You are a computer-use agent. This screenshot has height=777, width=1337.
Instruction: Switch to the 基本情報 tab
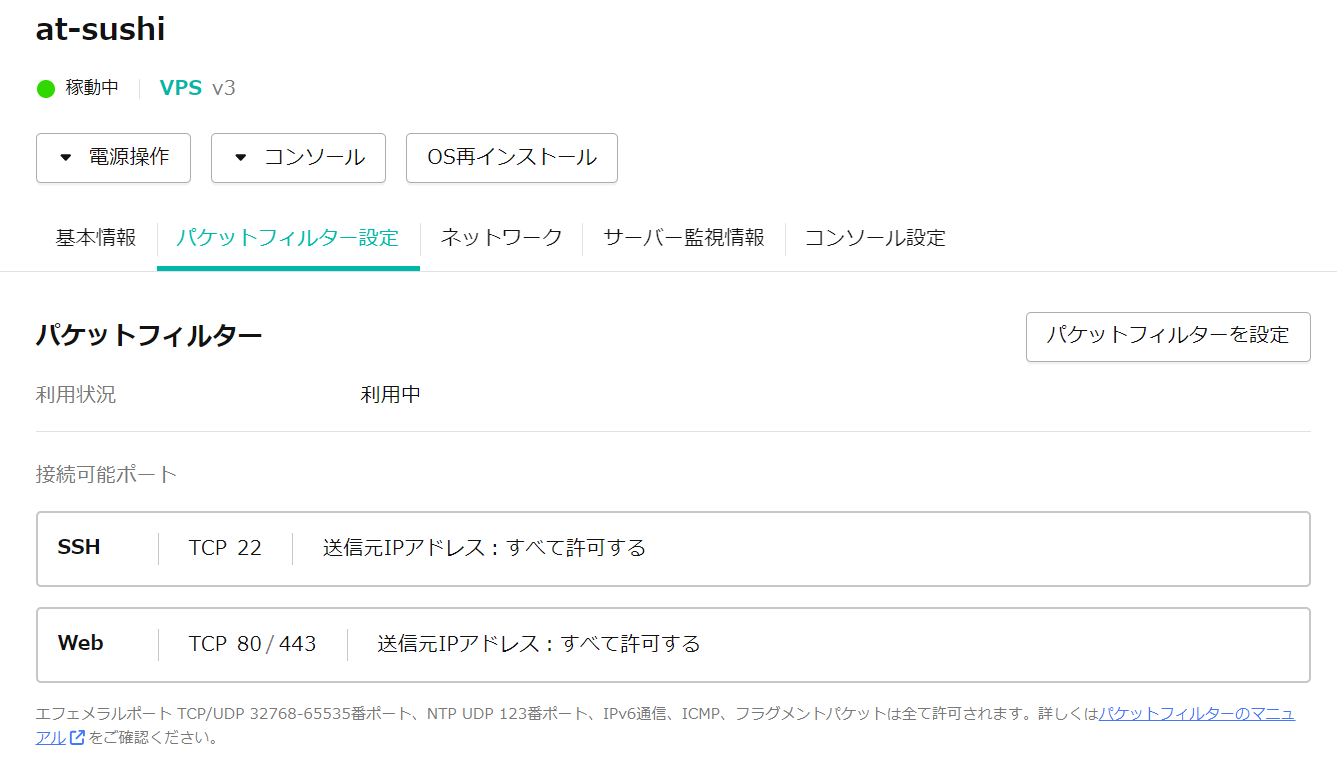click(96, 238)
